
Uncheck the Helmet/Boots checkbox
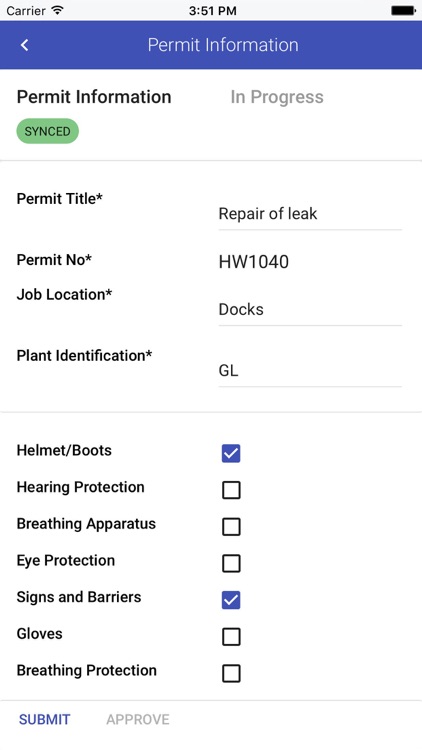(x=231, y=453)
